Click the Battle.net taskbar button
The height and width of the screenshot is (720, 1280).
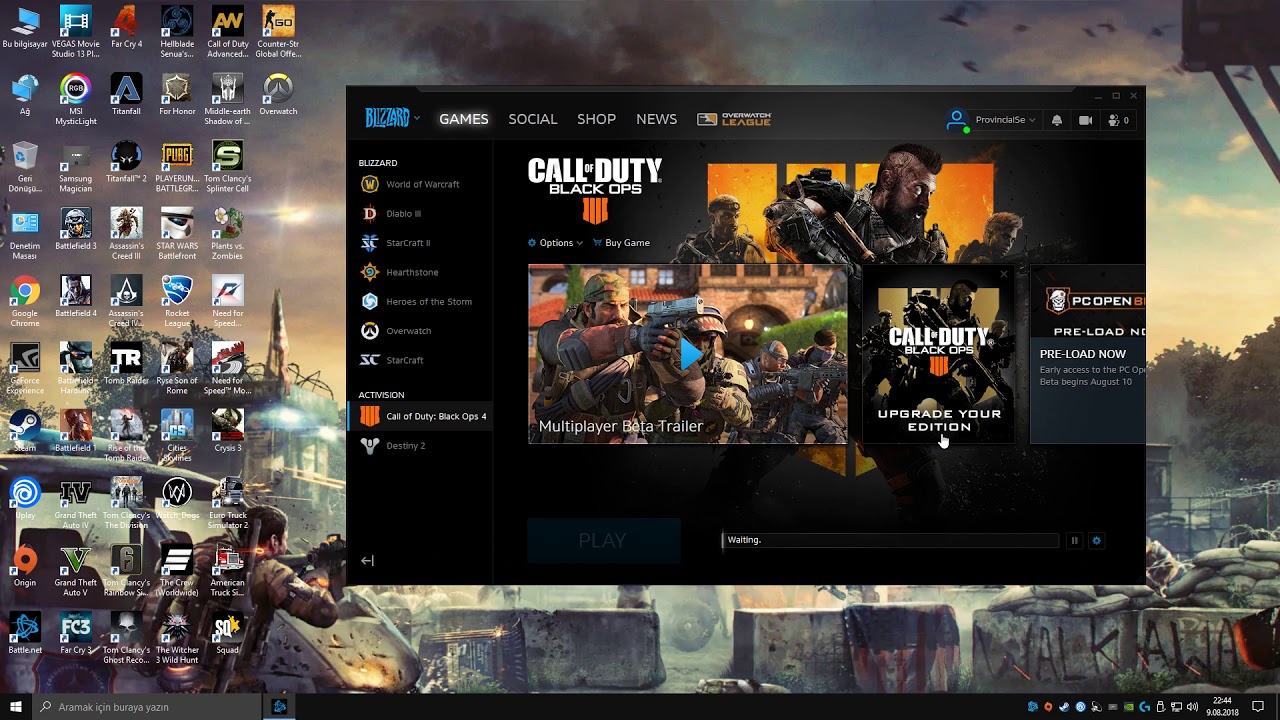point(279,707)
